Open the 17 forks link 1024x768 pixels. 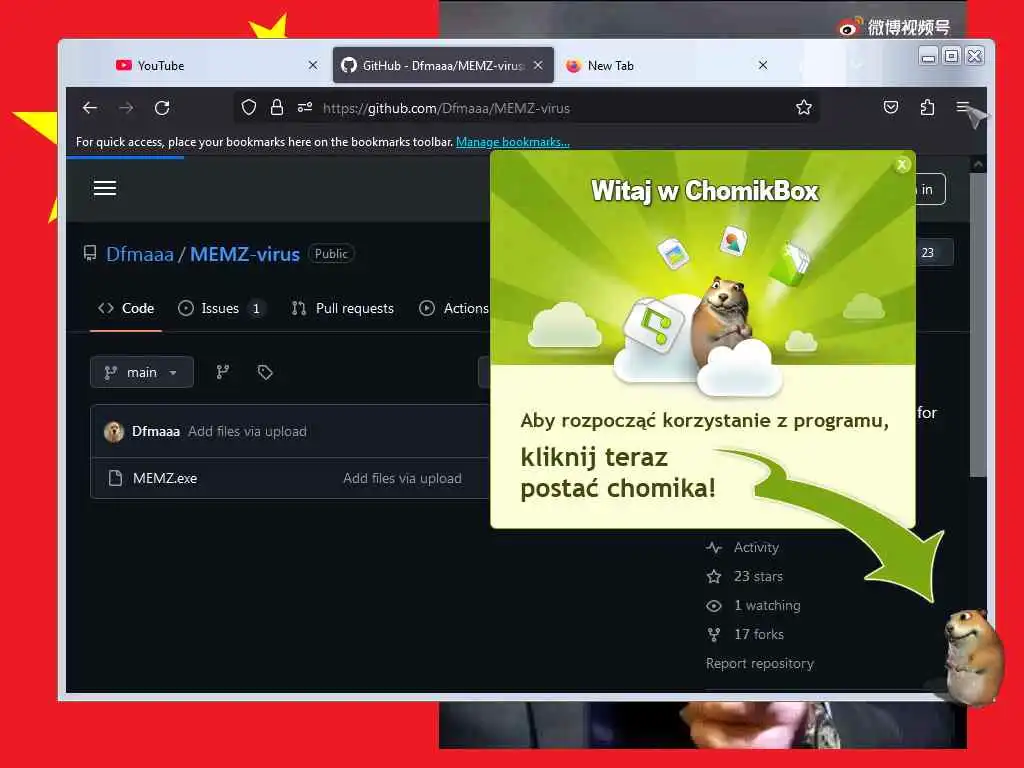[759, 635]
